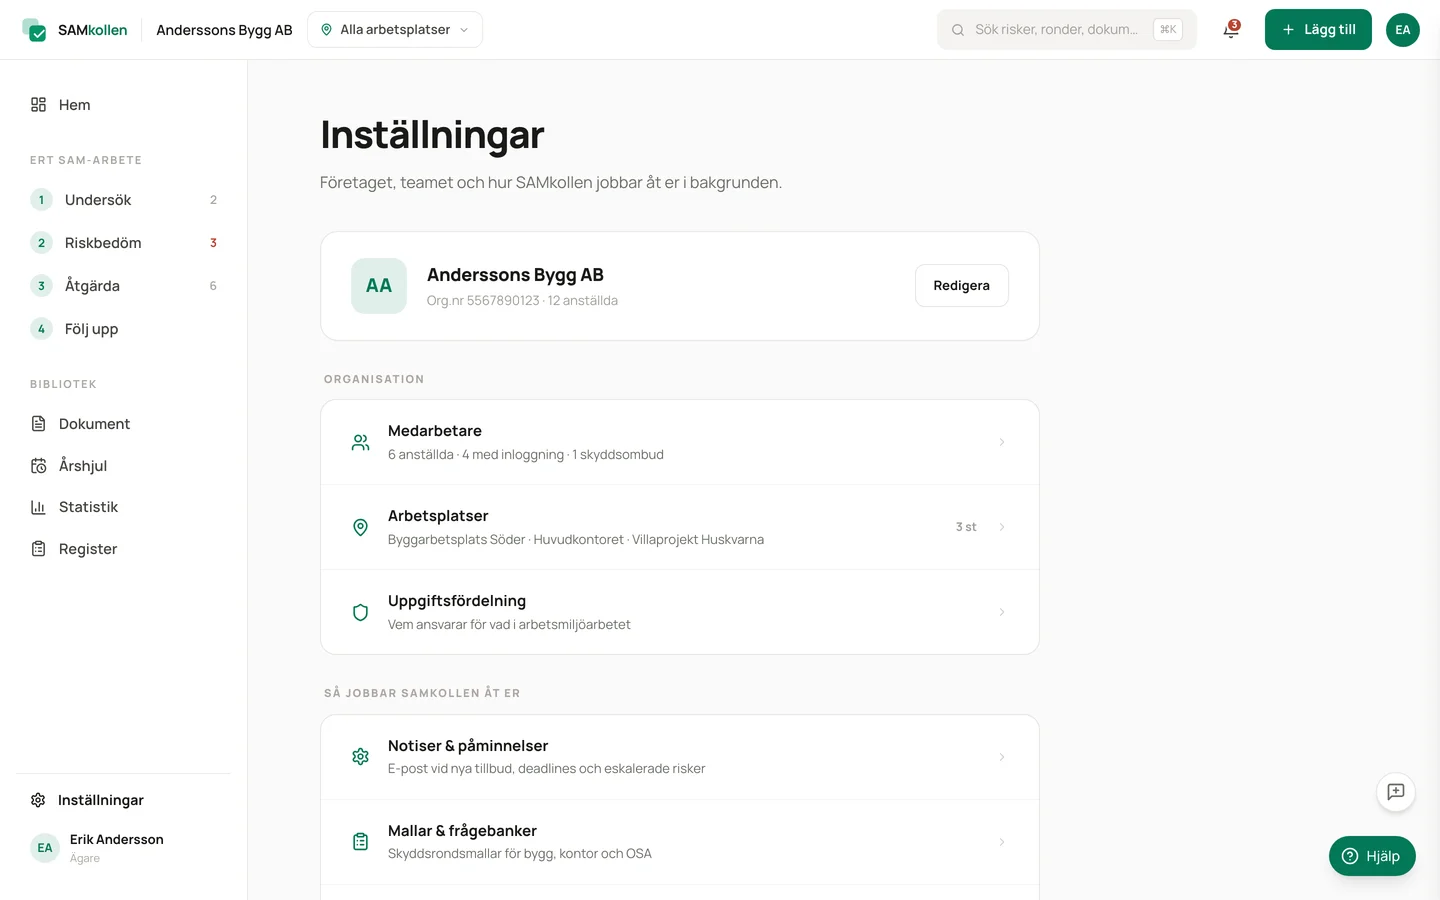
Task: Click the Mallar & frågebanker clipboard icon
Action: tap(361, 842)
